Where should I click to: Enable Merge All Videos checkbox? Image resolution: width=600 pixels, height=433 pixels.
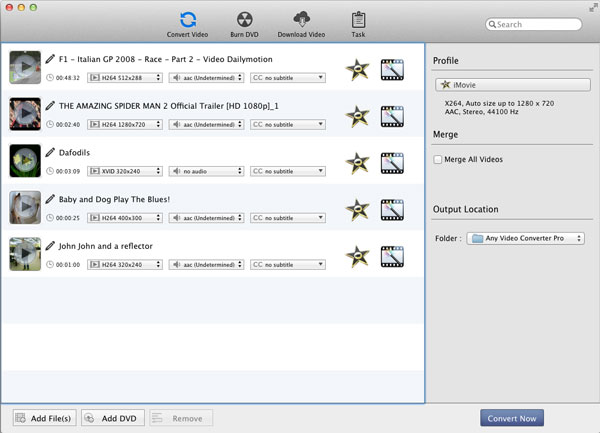click(x=438, y=159)
